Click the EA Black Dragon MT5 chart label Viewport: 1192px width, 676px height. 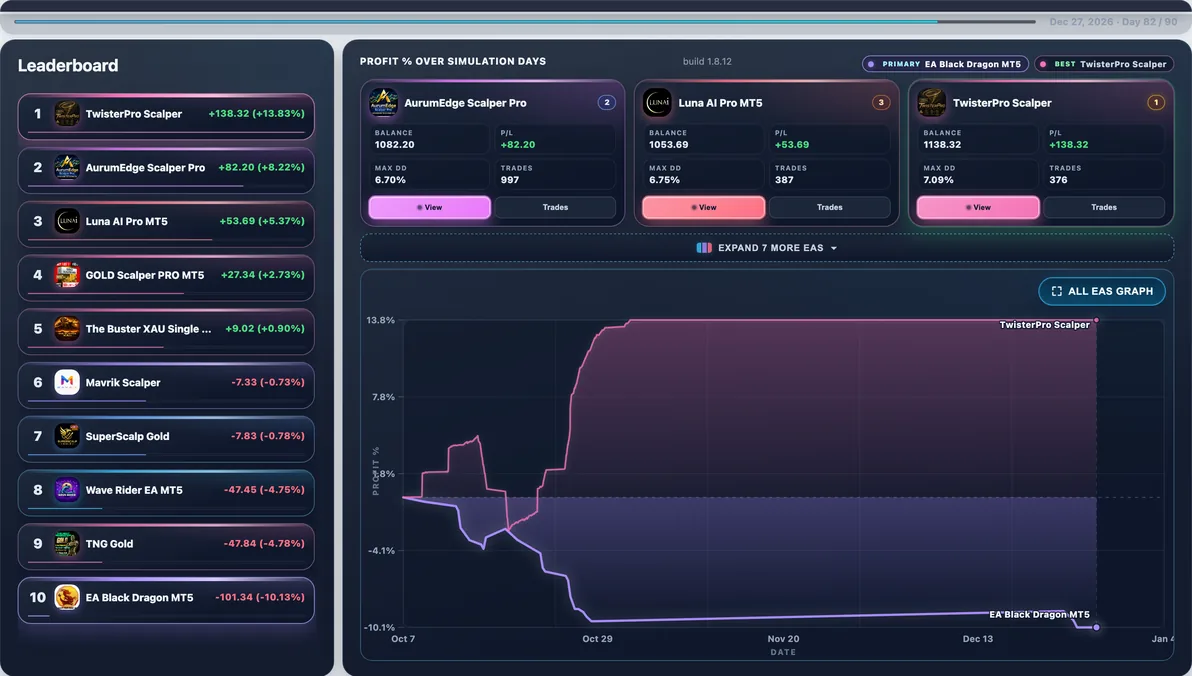tap(1039, 614)
